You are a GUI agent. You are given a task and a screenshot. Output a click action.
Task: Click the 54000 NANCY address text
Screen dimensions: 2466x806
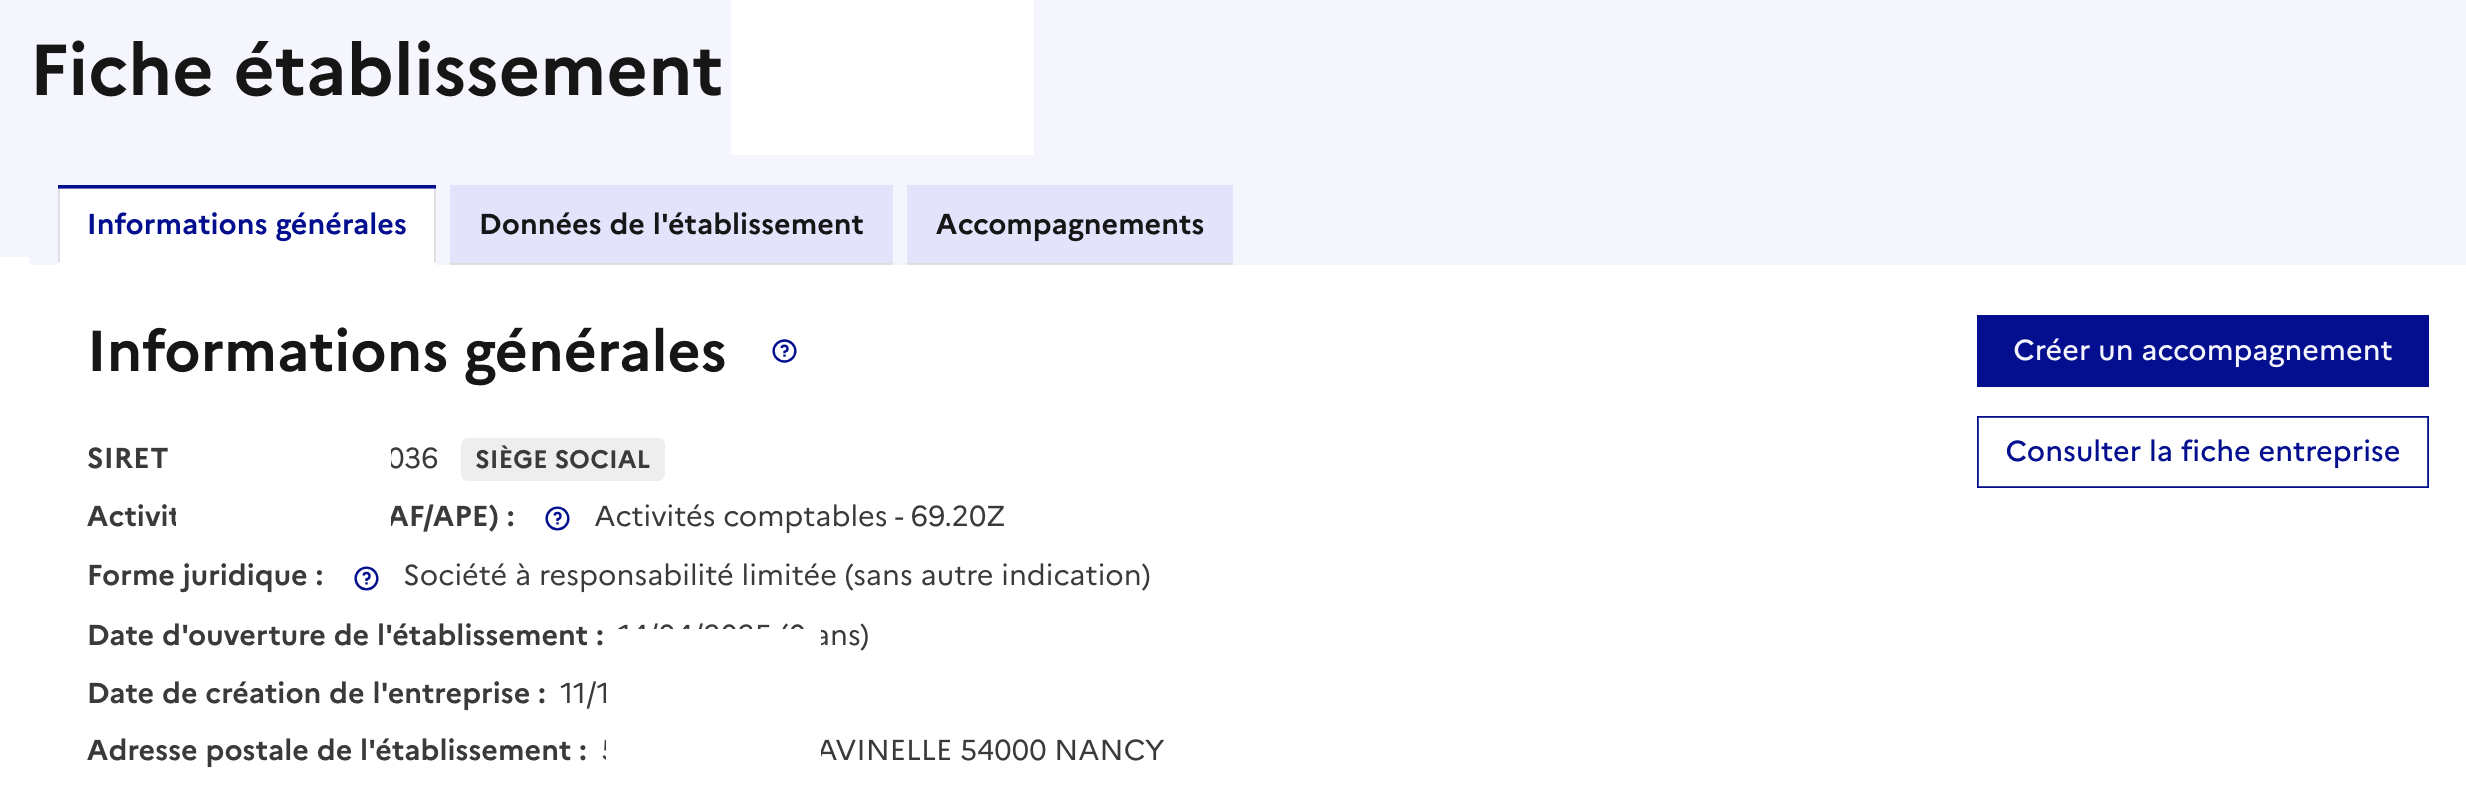1062,750
